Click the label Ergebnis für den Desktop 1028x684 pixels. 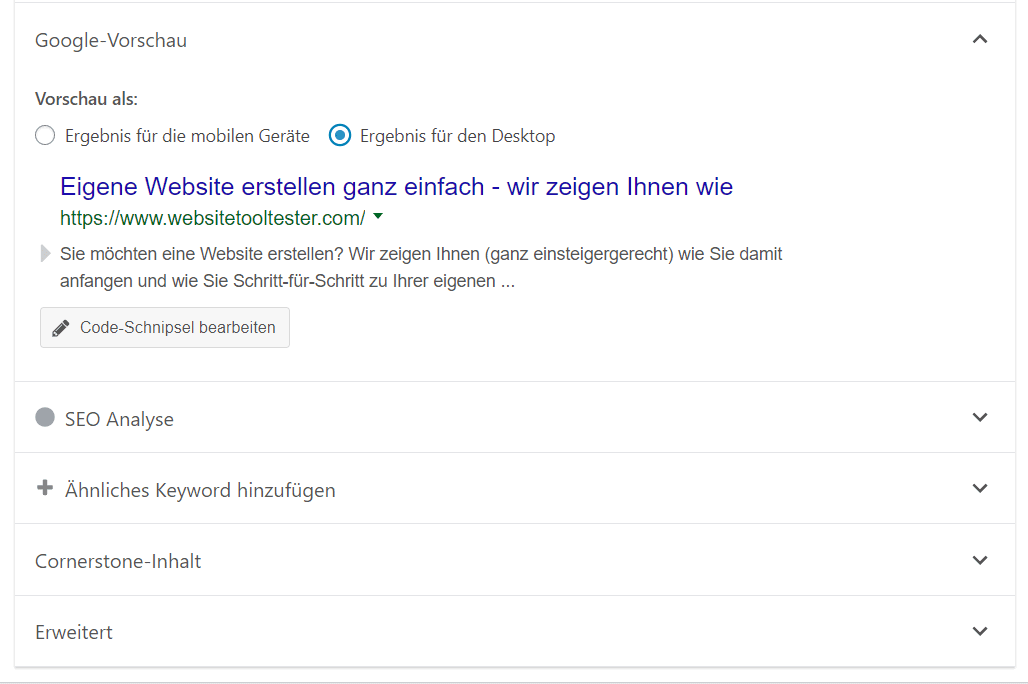click(x=458, y=136)
